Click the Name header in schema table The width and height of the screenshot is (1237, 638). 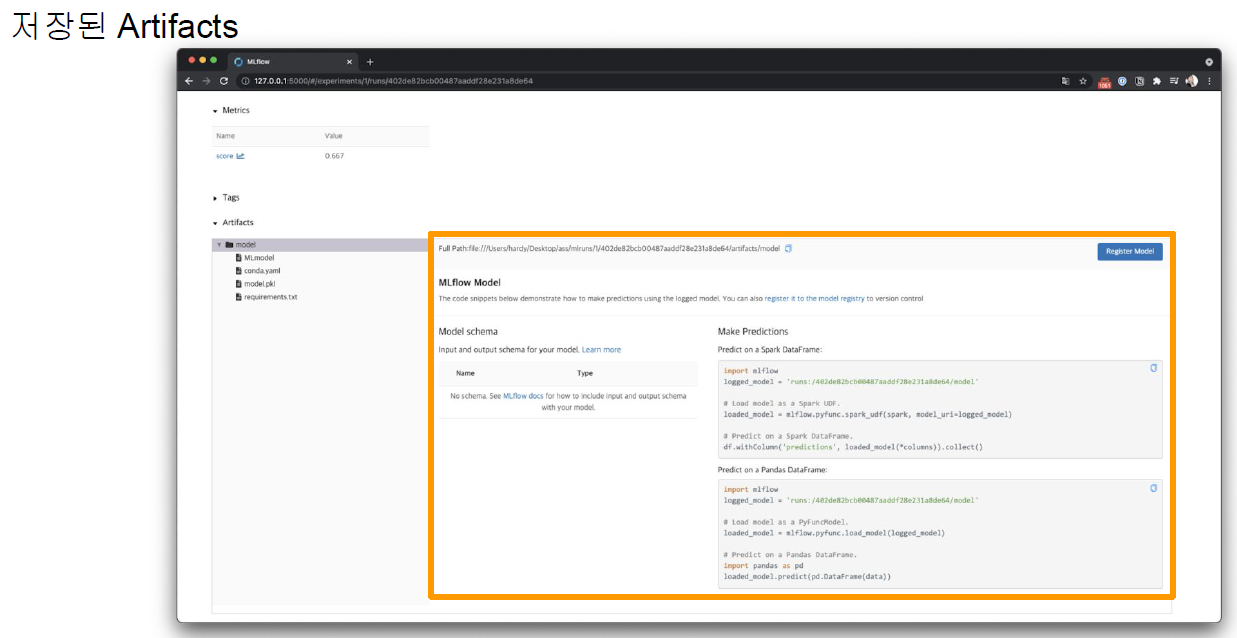[465, 374]
